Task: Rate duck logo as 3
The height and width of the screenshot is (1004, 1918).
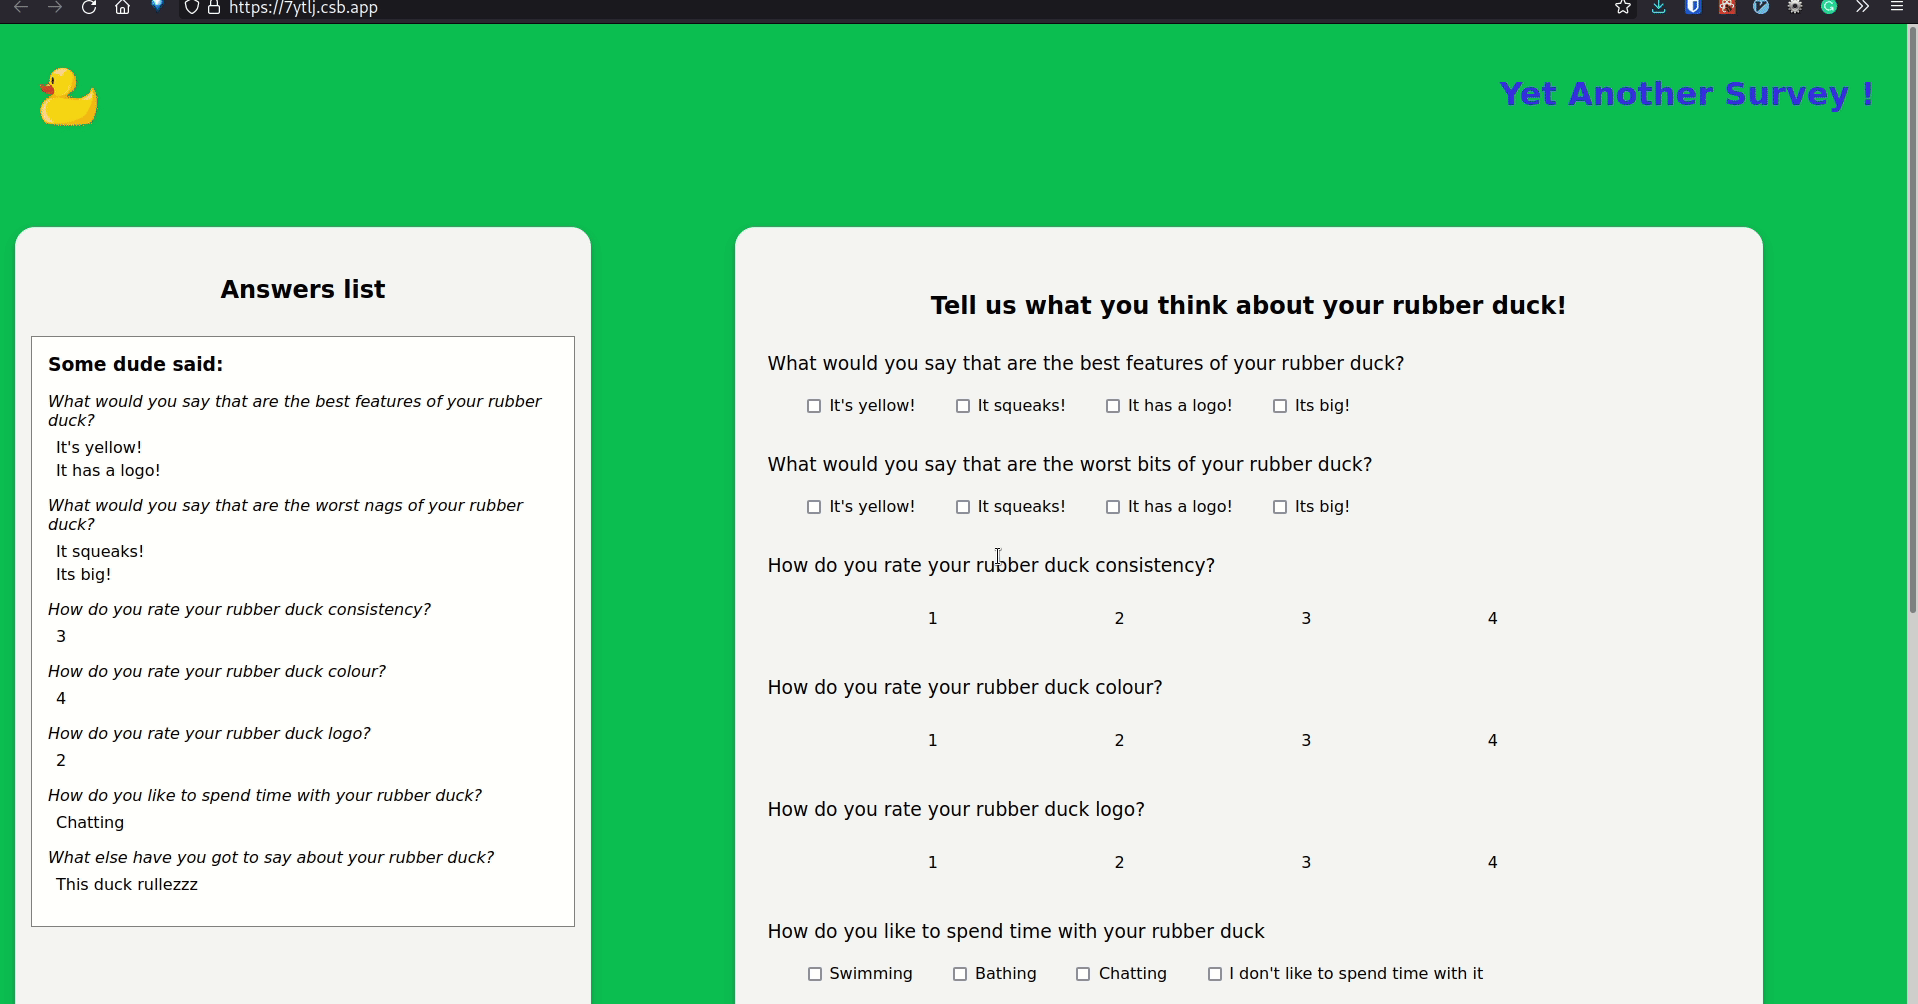Action: (1306, 863)
